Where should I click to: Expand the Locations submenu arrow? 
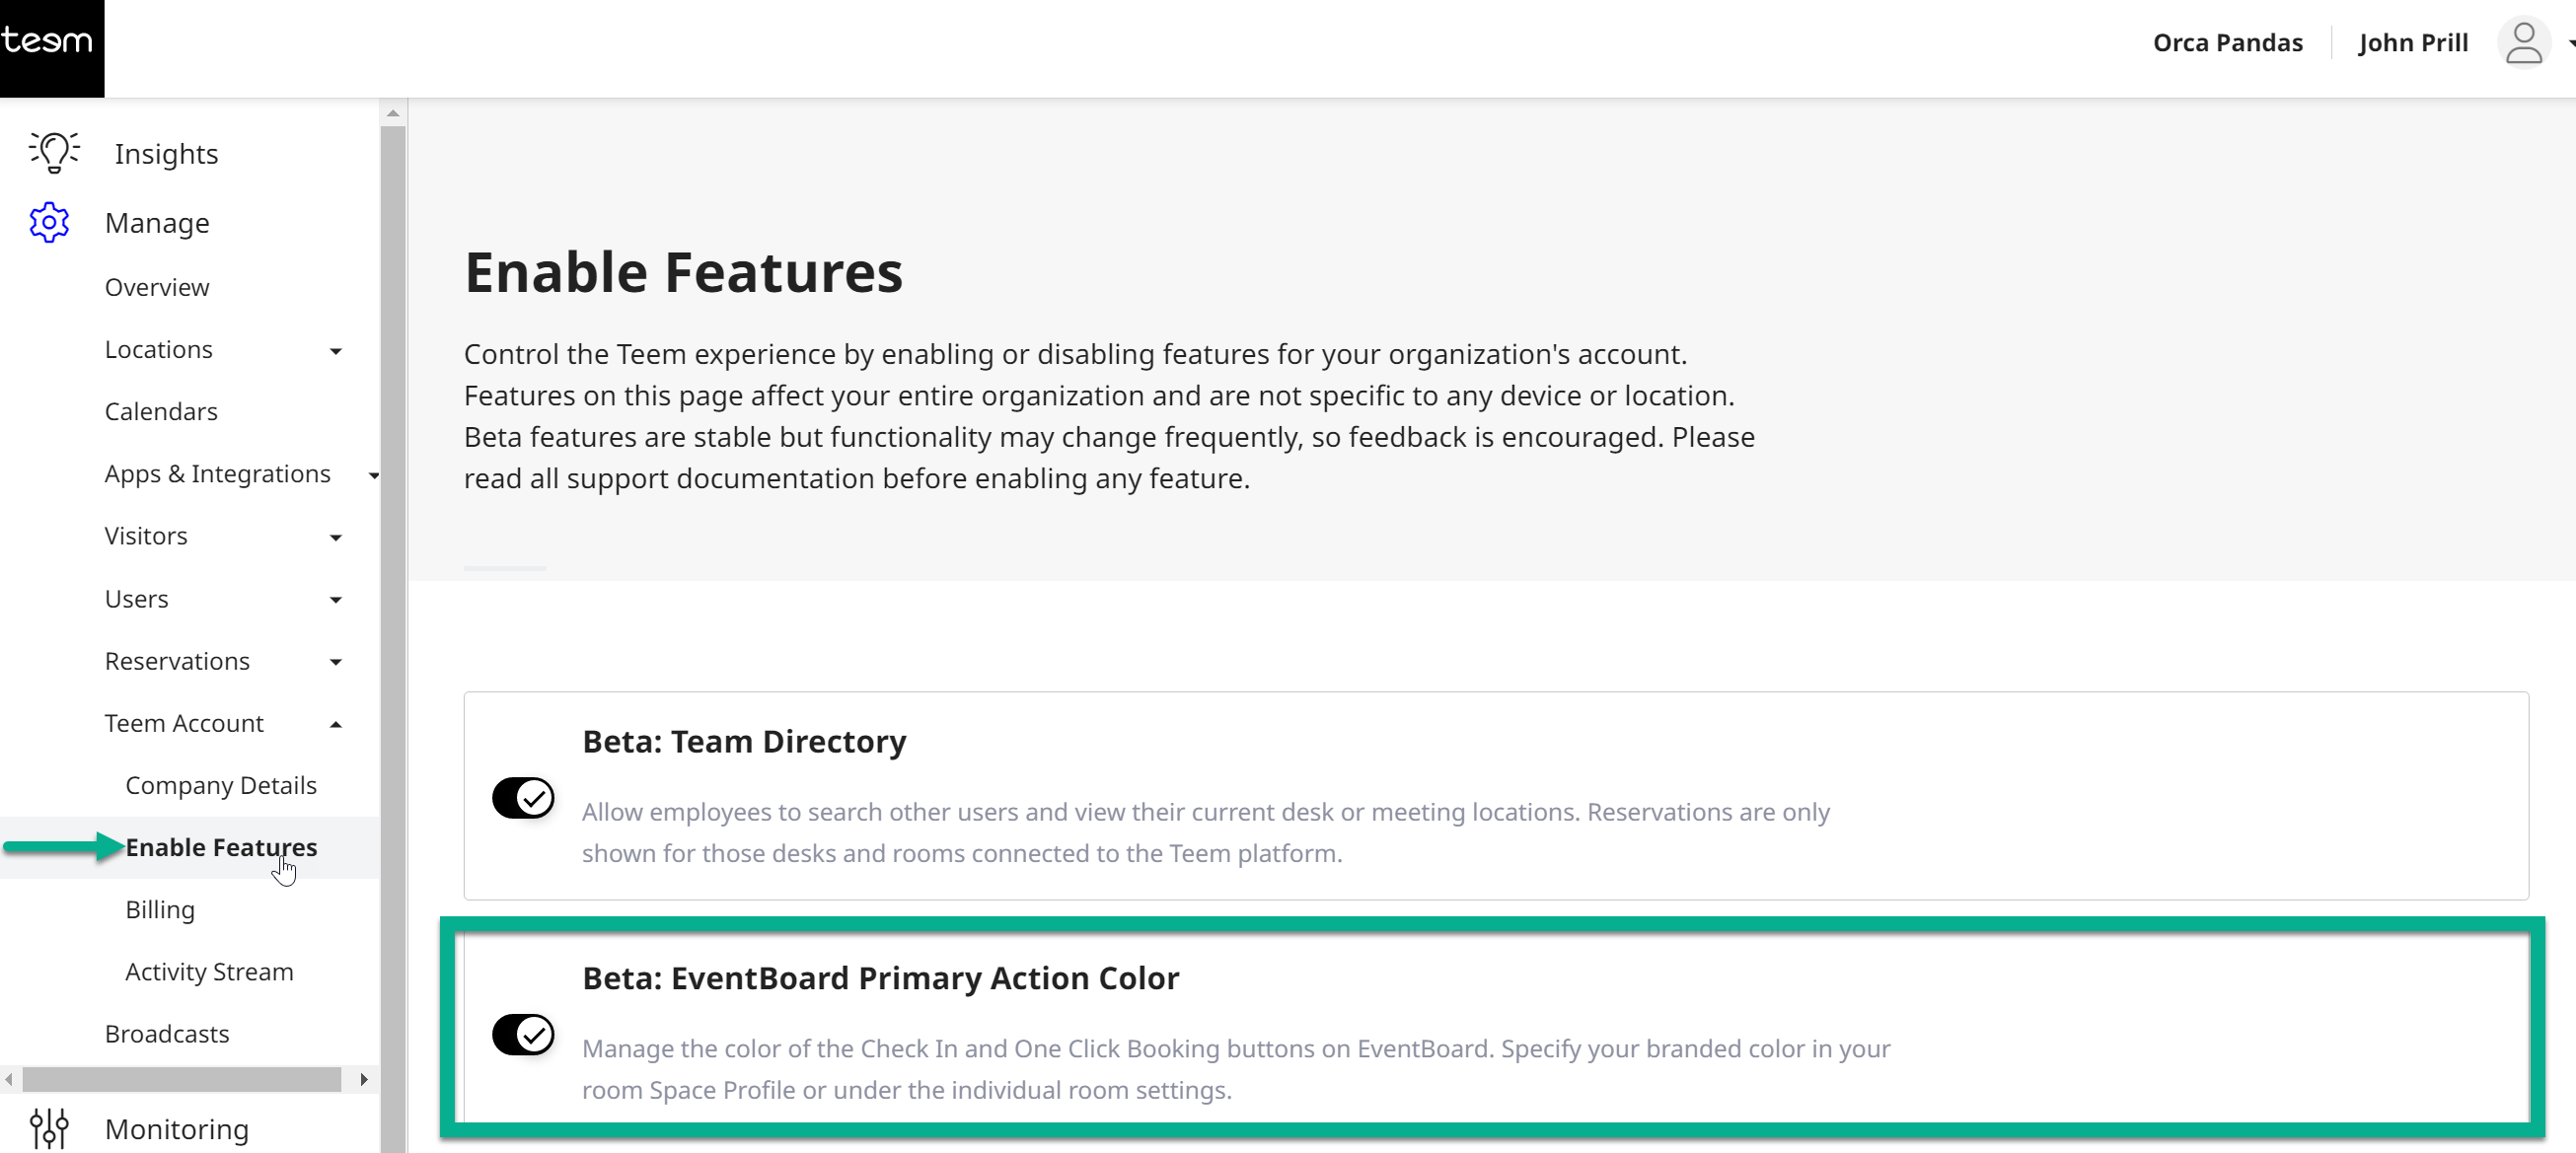tap(336, 351)
